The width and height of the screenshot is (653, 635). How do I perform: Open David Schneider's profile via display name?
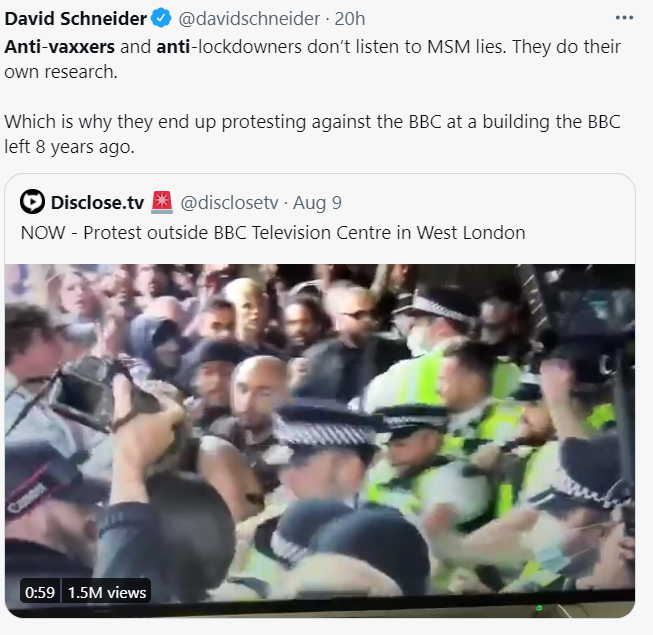click(74, 19)
